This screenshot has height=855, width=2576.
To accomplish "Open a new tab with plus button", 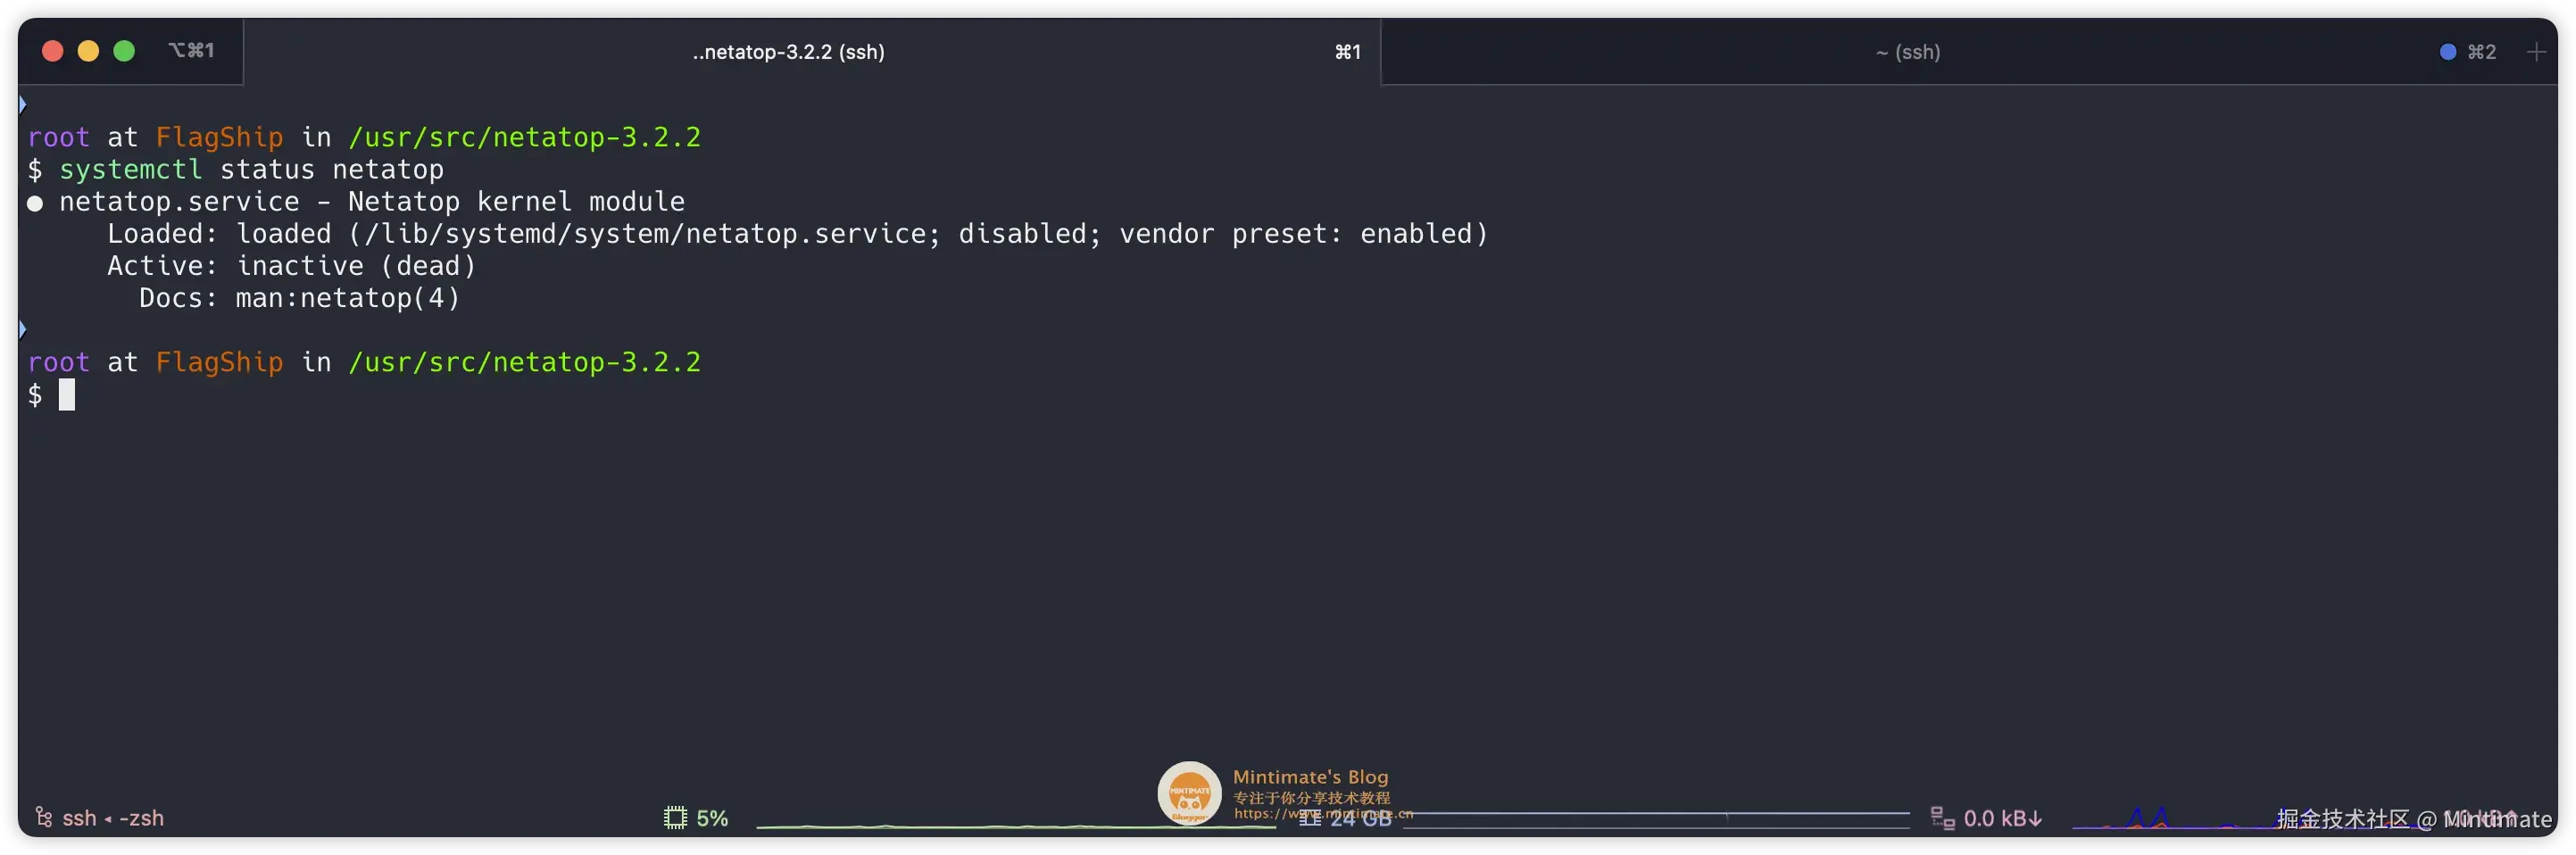I will point(2535,52).
